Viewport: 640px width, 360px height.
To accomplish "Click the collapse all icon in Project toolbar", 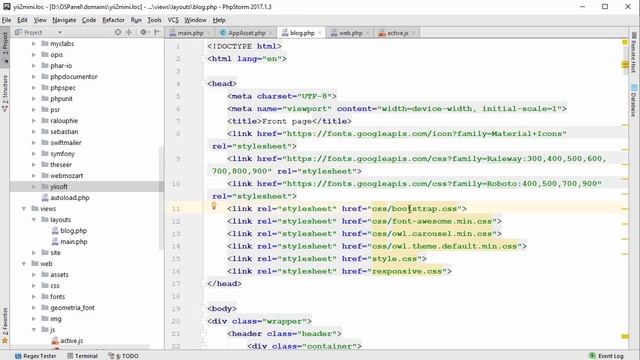I will tap(129, 32).
